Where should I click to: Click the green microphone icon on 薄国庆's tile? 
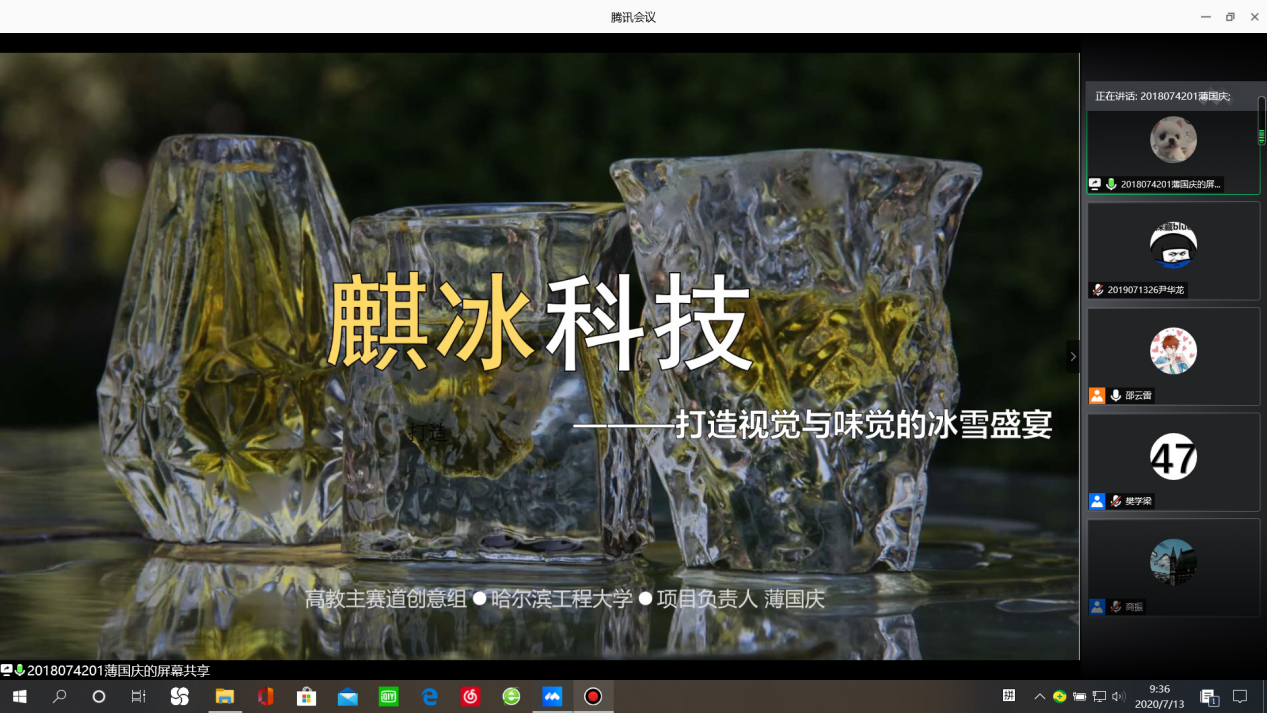click(1111, 185)
